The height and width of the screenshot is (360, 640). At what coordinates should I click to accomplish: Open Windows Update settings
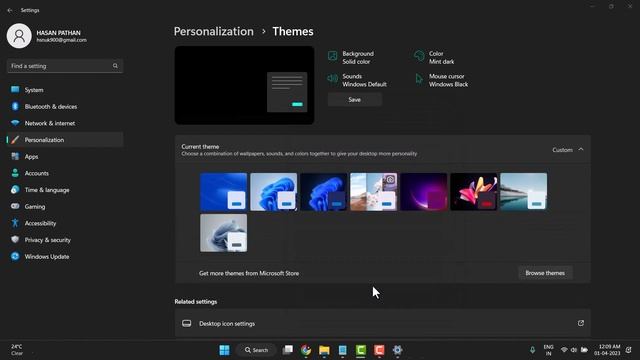click(x=64, y=257)
